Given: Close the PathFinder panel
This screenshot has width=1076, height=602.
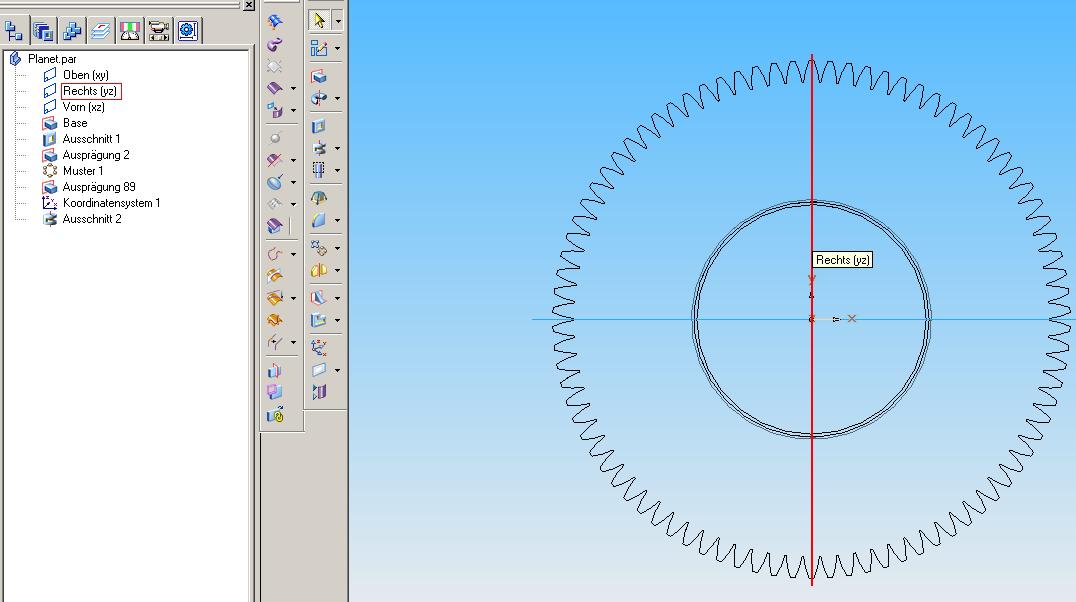Looking at the screenshot, I should click(x=249, y=5).
